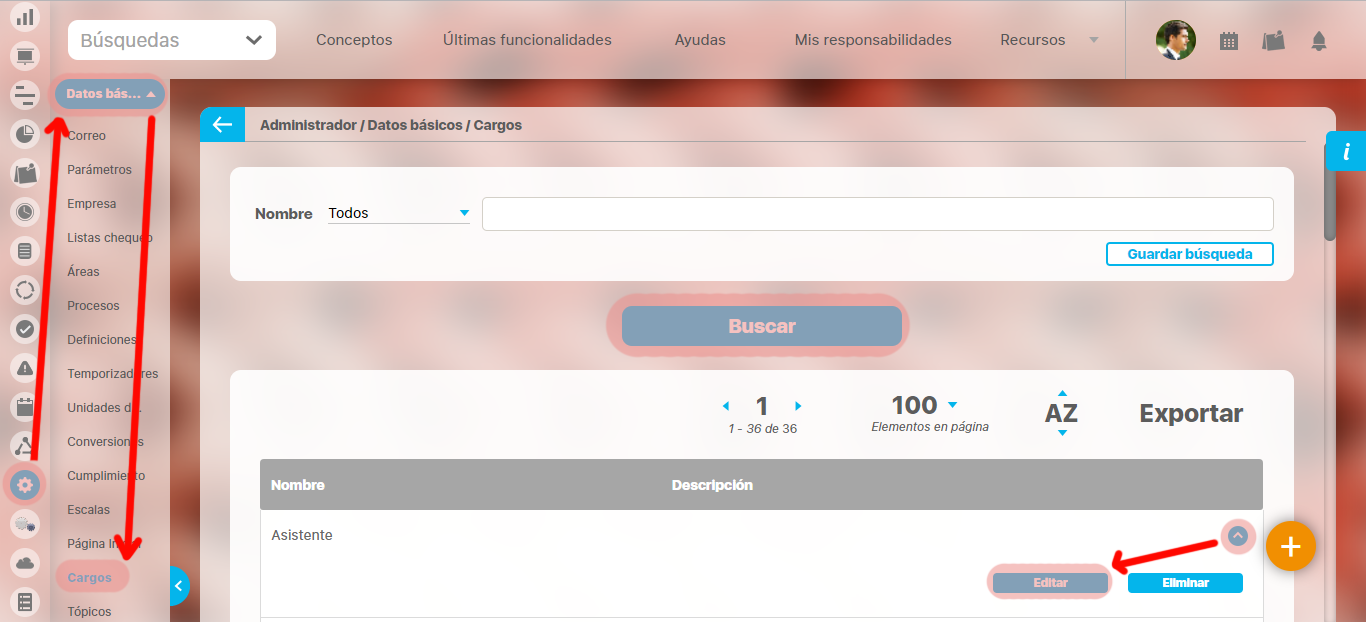The width and height of the screenshot is (1366, 622).
Task: Open the Búsquedas dropdown
Action: tap(172, 40)
